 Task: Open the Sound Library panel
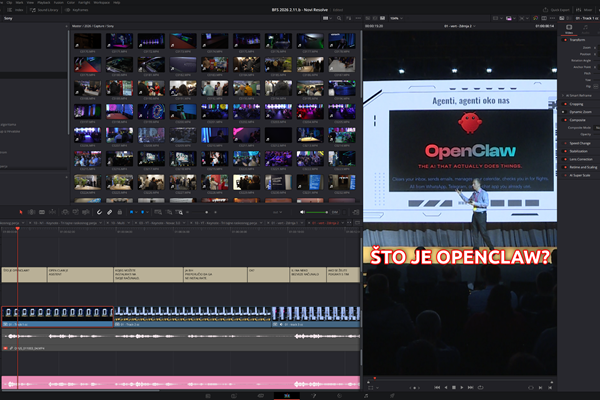(x=44, y=10)
